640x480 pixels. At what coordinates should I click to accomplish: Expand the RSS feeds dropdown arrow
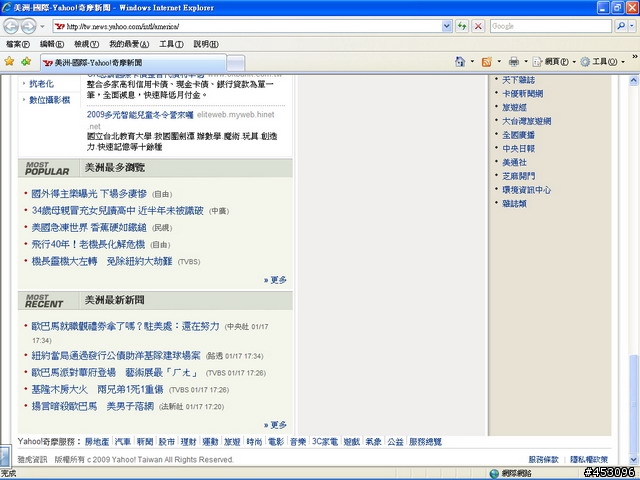499,62
